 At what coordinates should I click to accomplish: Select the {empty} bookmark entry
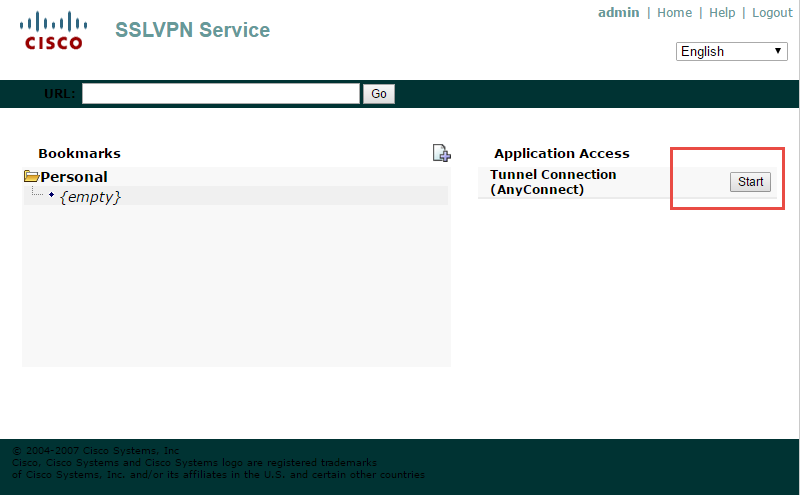pyautogui.click(x=90, y=196)
